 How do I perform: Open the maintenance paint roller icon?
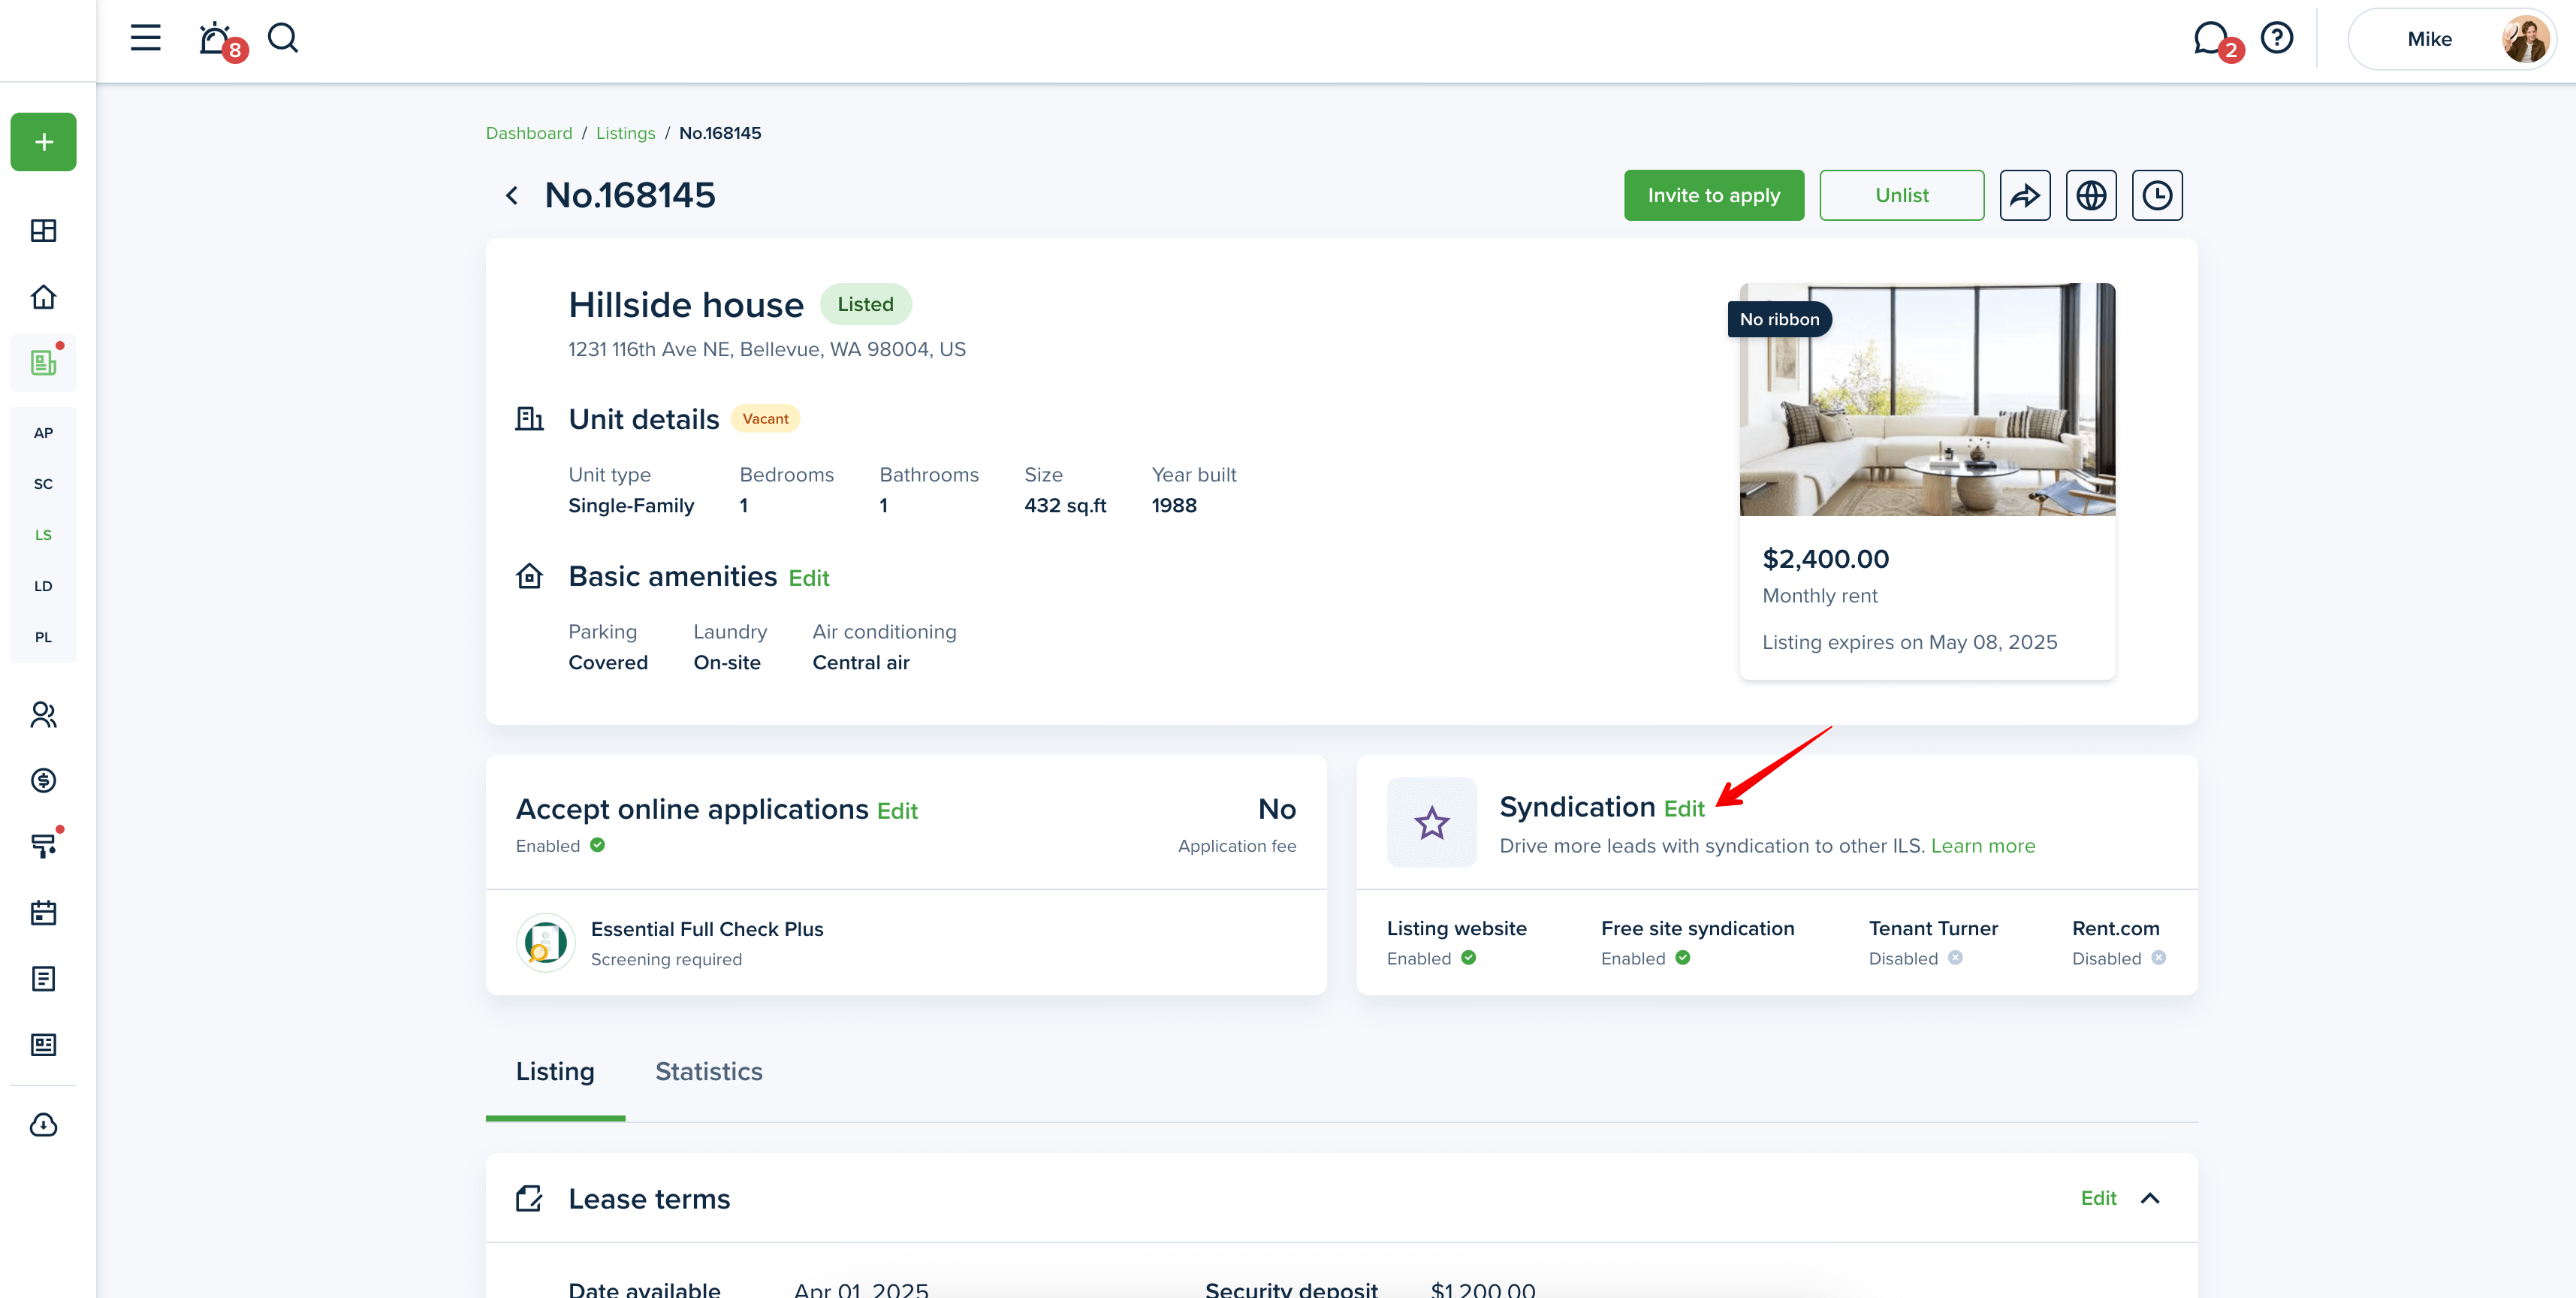[x=43, y=846]
